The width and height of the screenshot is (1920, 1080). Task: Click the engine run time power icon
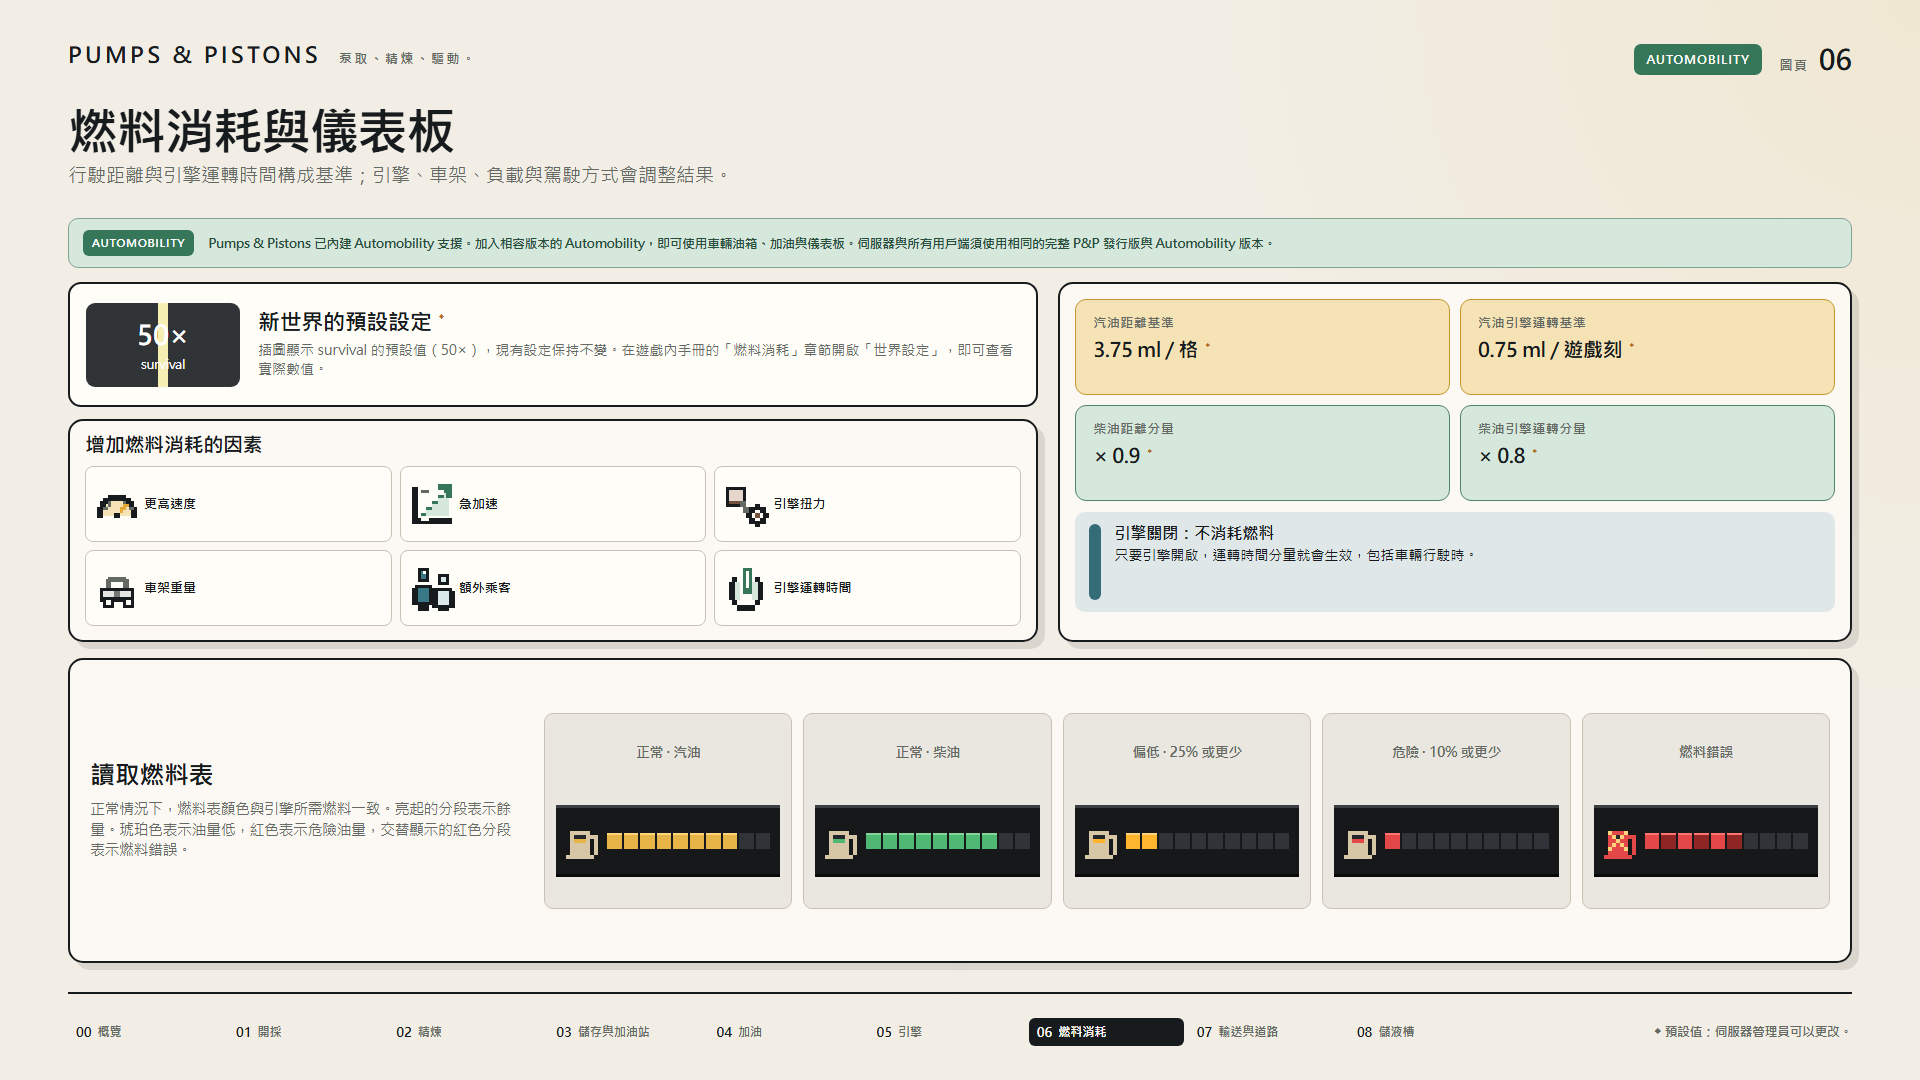746,589
